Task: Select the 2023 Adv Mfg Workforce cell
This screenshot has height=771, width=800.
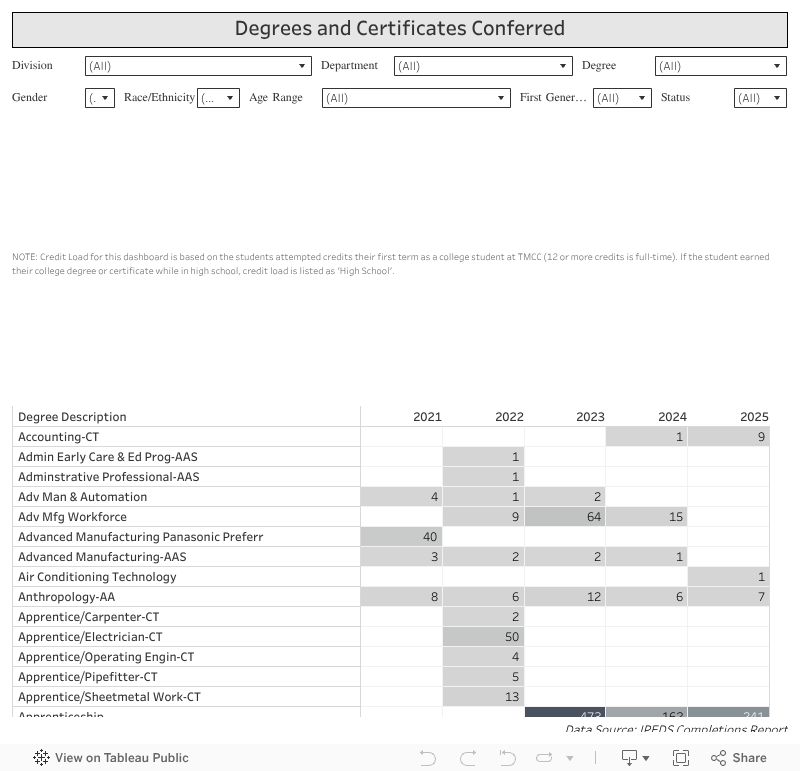Action: [x=565, y=517]
